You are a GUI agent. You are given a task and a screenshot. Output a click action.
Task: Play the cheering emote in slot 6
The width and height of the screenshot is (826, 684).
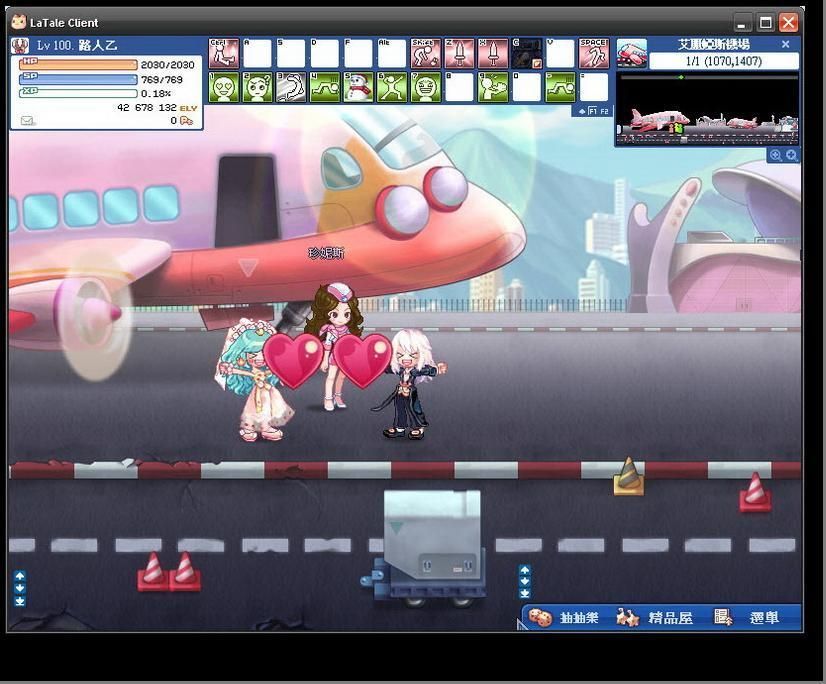click(x=392, y=87)
